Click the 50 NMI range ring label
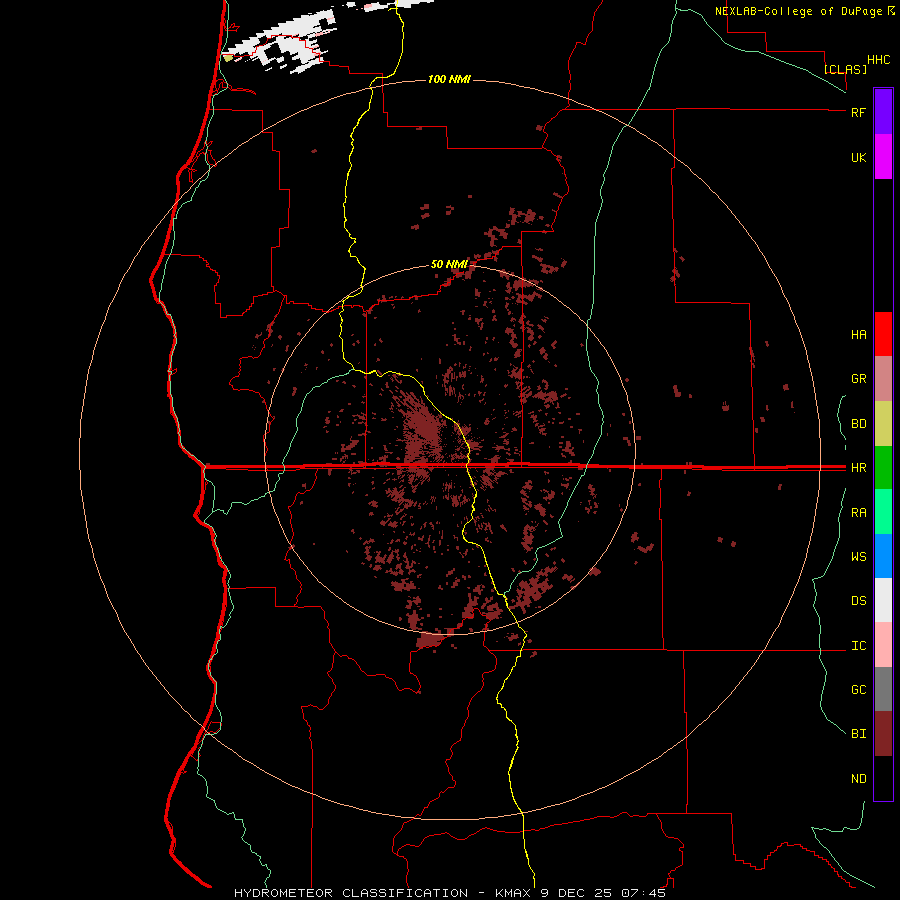This screenshot has width=900, height=900. [x=449, y=264]
